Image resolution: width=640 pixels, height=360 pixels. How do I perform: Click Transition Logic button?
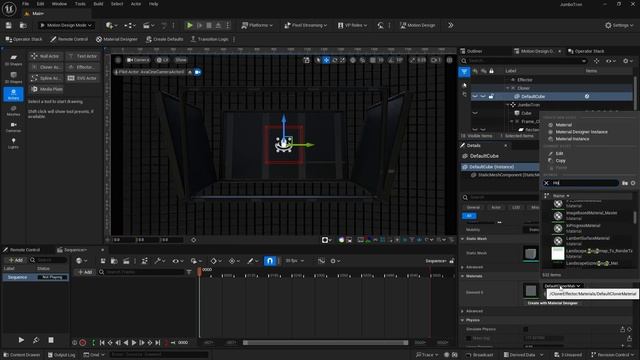click(209, 39)
